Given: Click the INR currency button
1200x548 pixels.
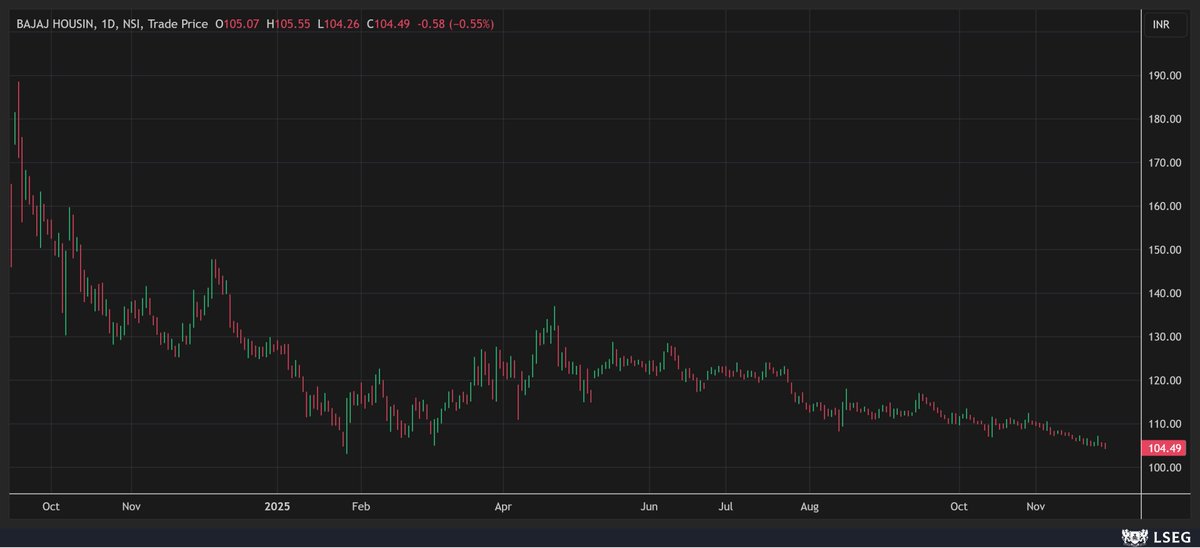Looking at the screenshot, I should (1163, 24).
